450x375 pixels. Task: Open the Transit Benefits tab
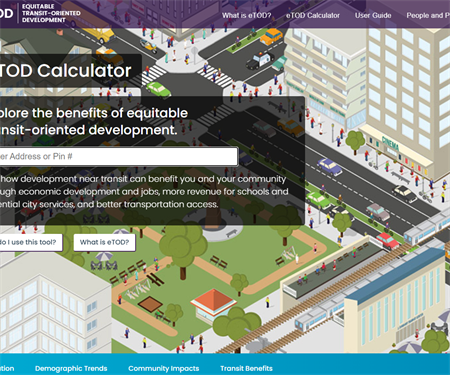246,368
